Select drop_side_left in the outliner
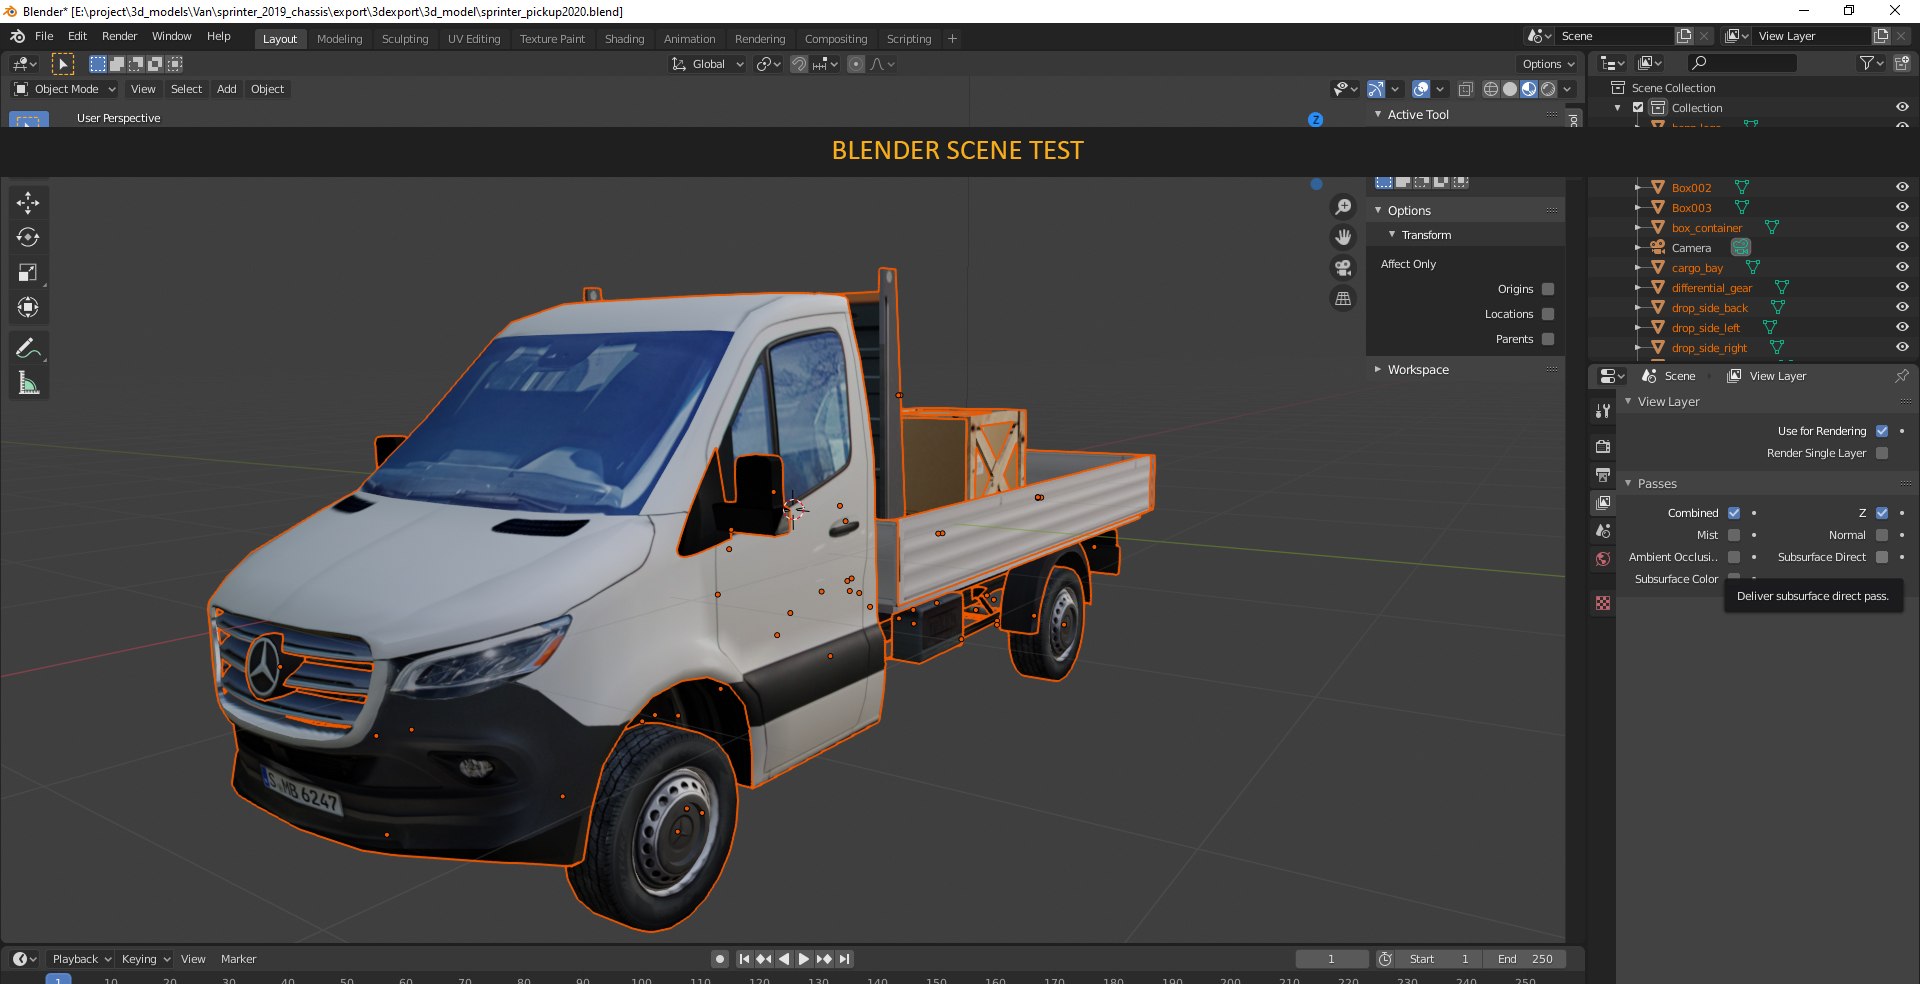 [x=1705, y=328]
